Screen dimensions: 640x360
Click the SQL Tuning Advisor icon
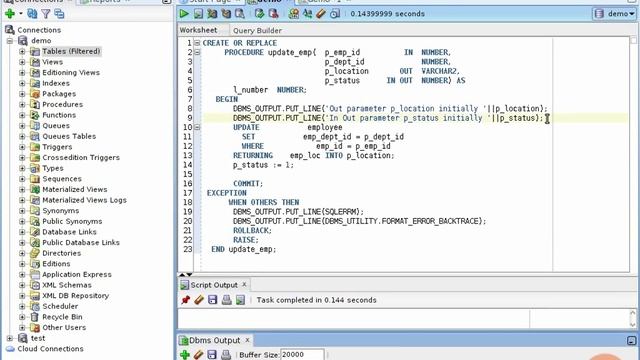coord(240,14)
